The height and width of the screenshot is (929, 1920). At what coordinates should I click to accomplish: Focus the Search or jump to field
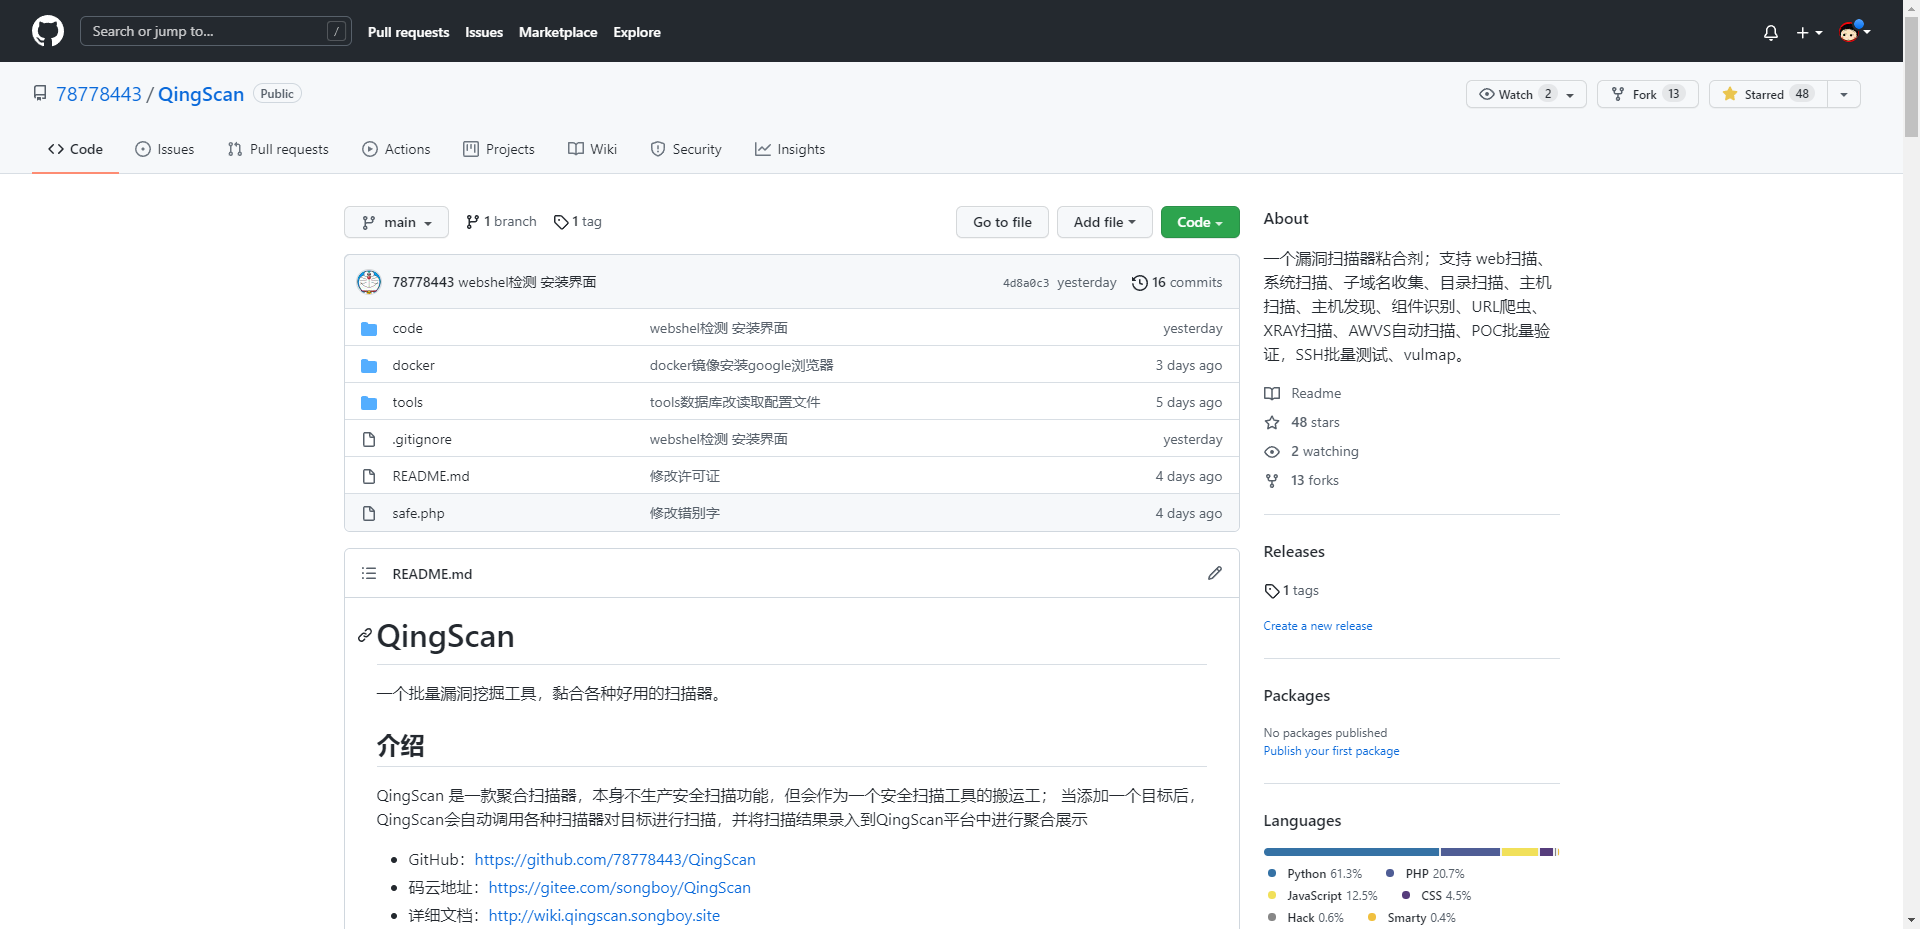tap(216, 31)
